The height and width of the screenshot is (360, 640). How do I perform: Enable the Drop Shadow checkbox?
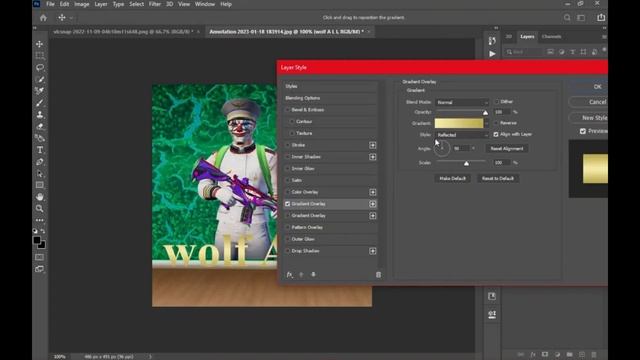[x=288, y=251]
